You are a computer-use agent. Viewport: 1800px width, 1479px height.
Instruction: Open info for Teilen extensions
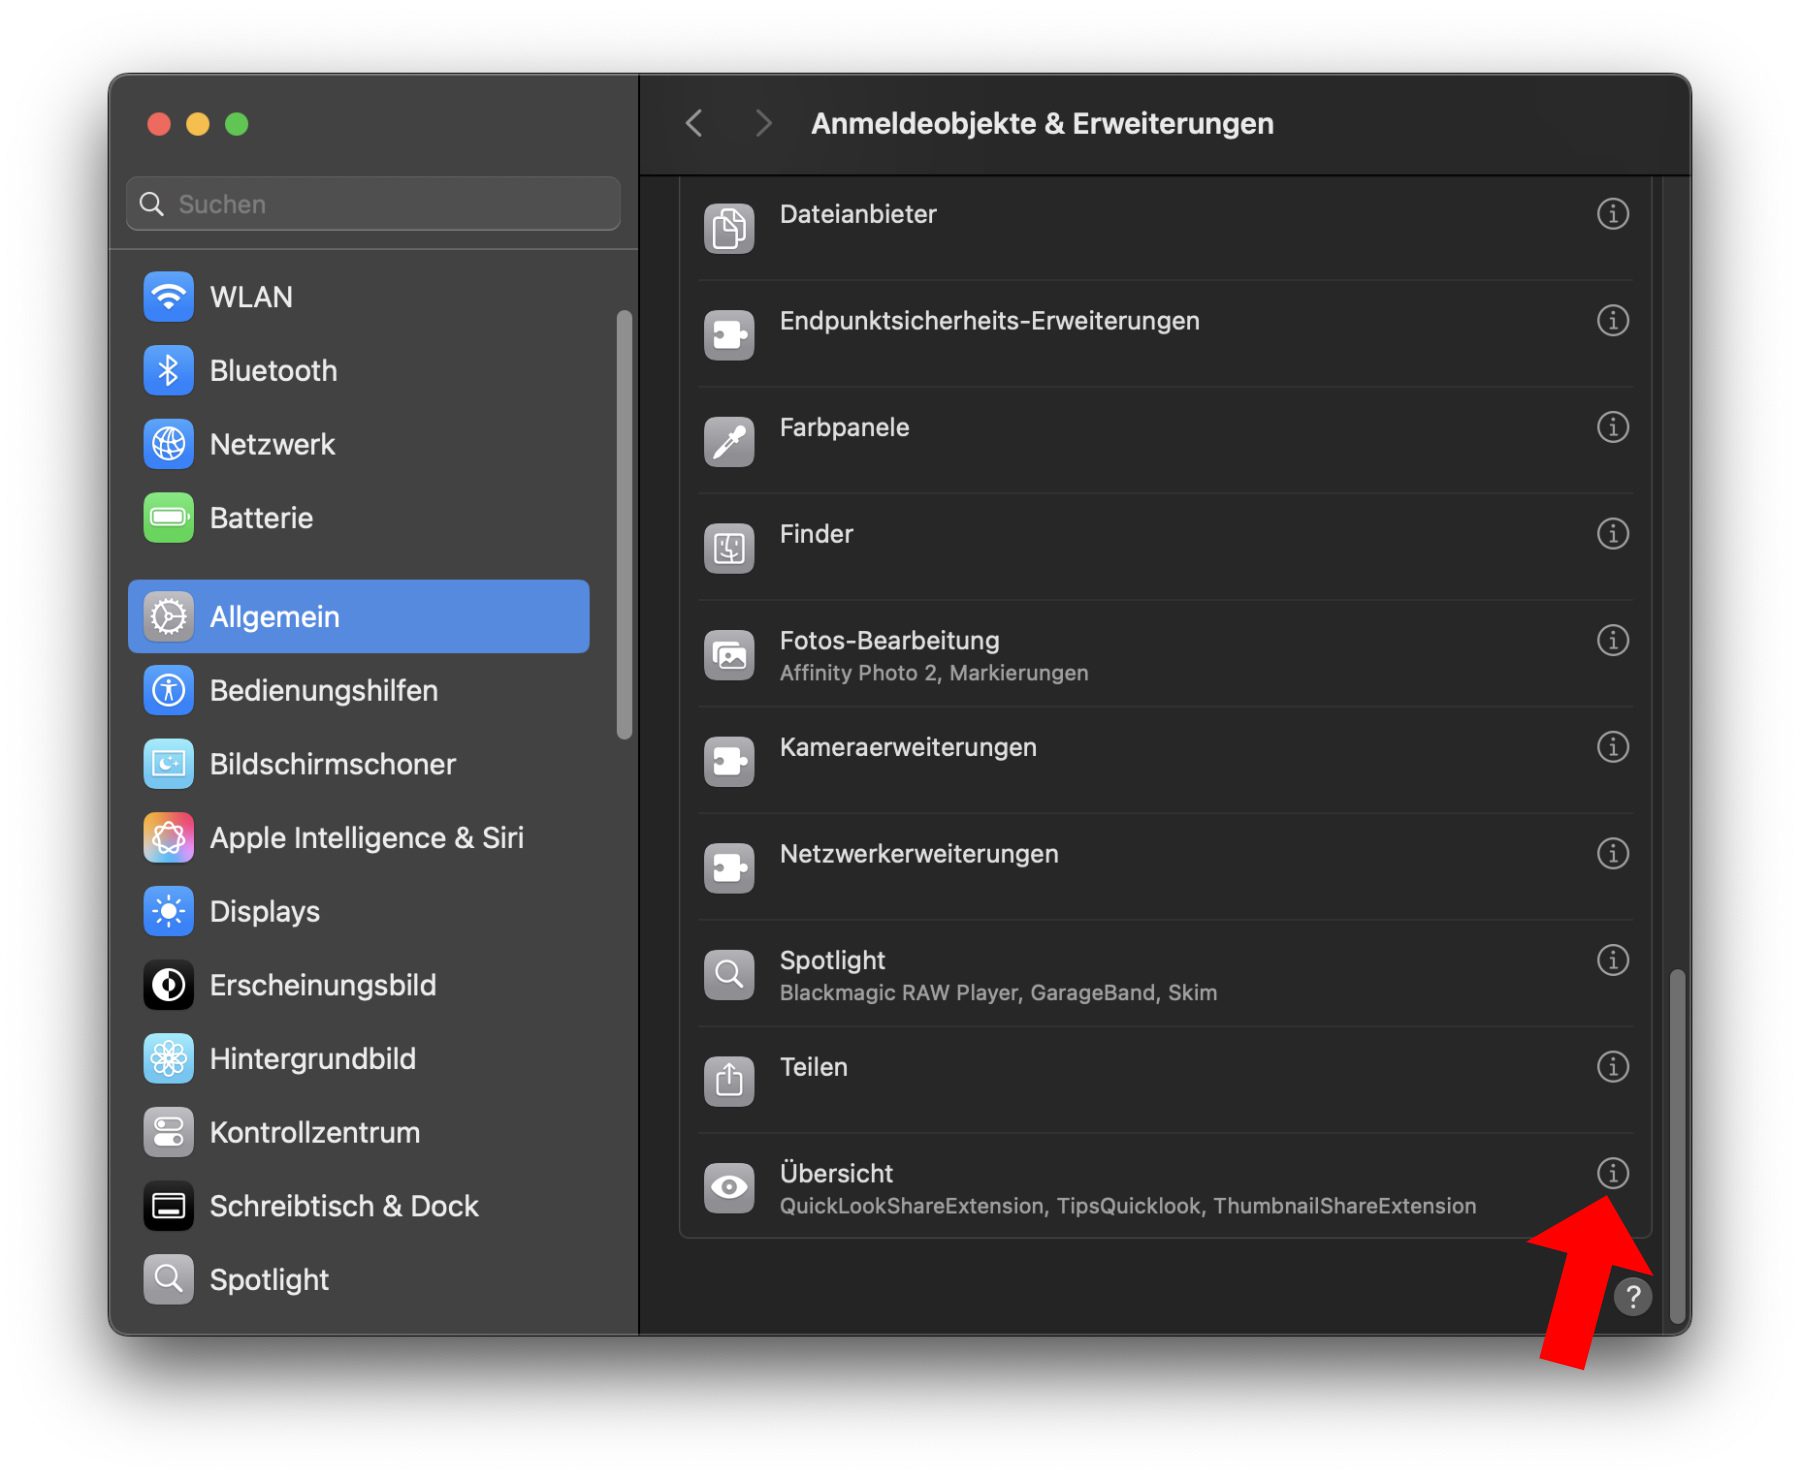(x=1611, y=1066)
